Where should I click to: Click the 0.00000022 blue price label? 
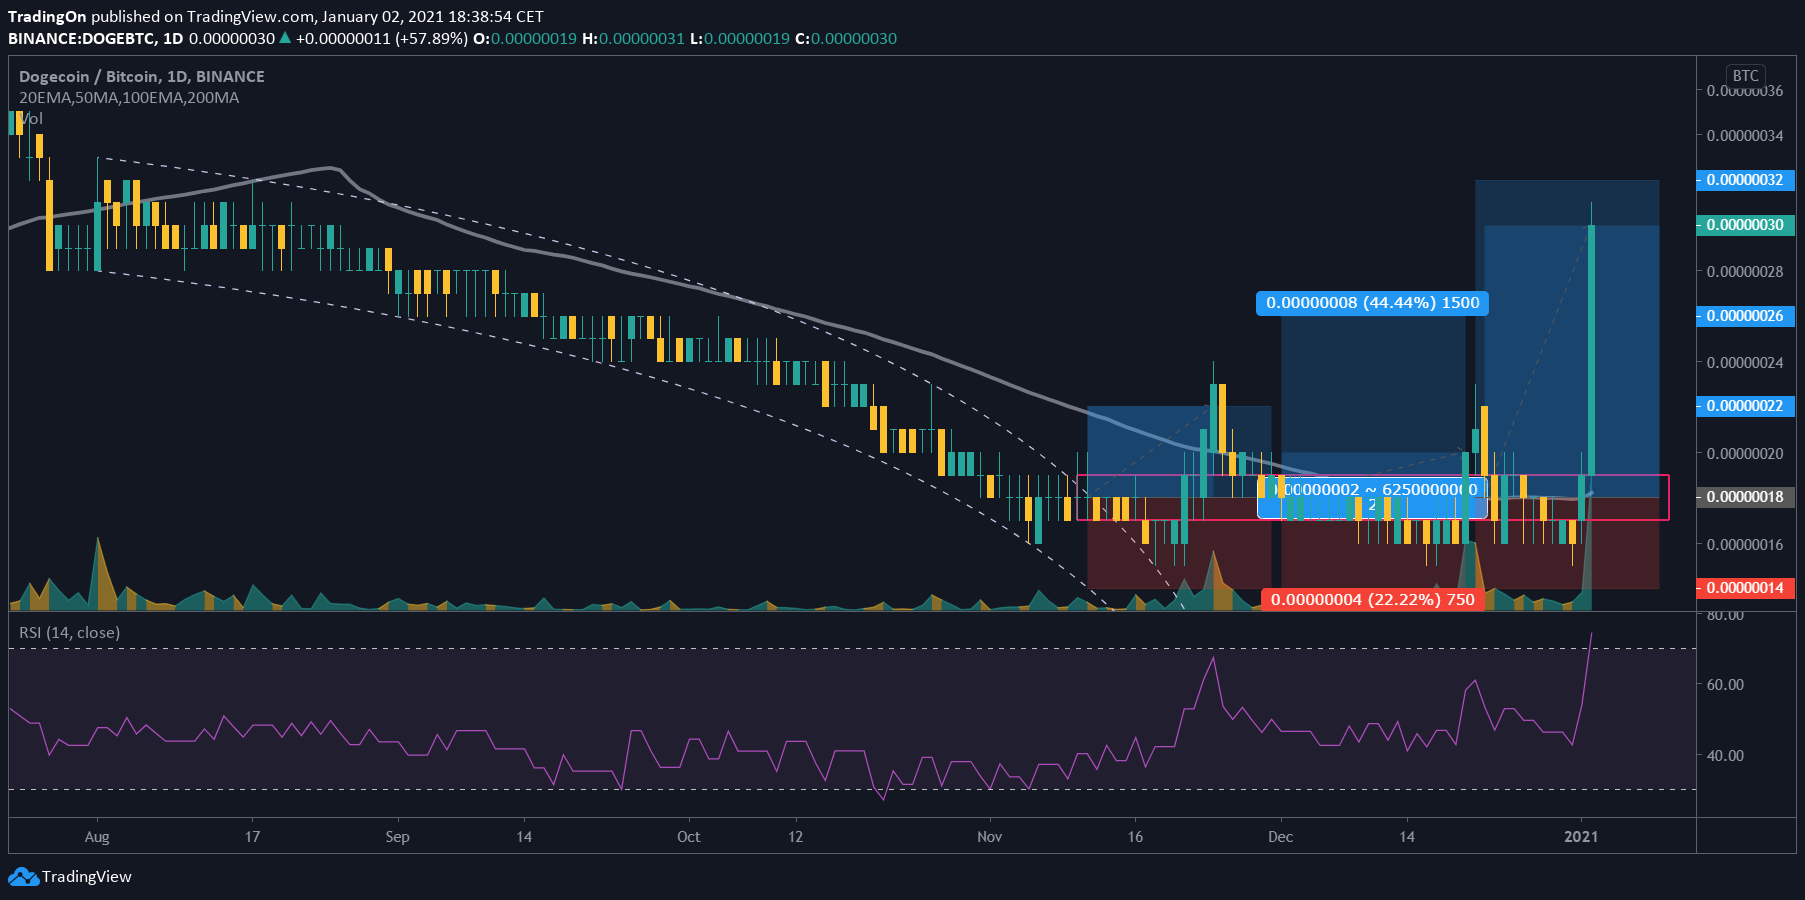(x=1745, y=406)
